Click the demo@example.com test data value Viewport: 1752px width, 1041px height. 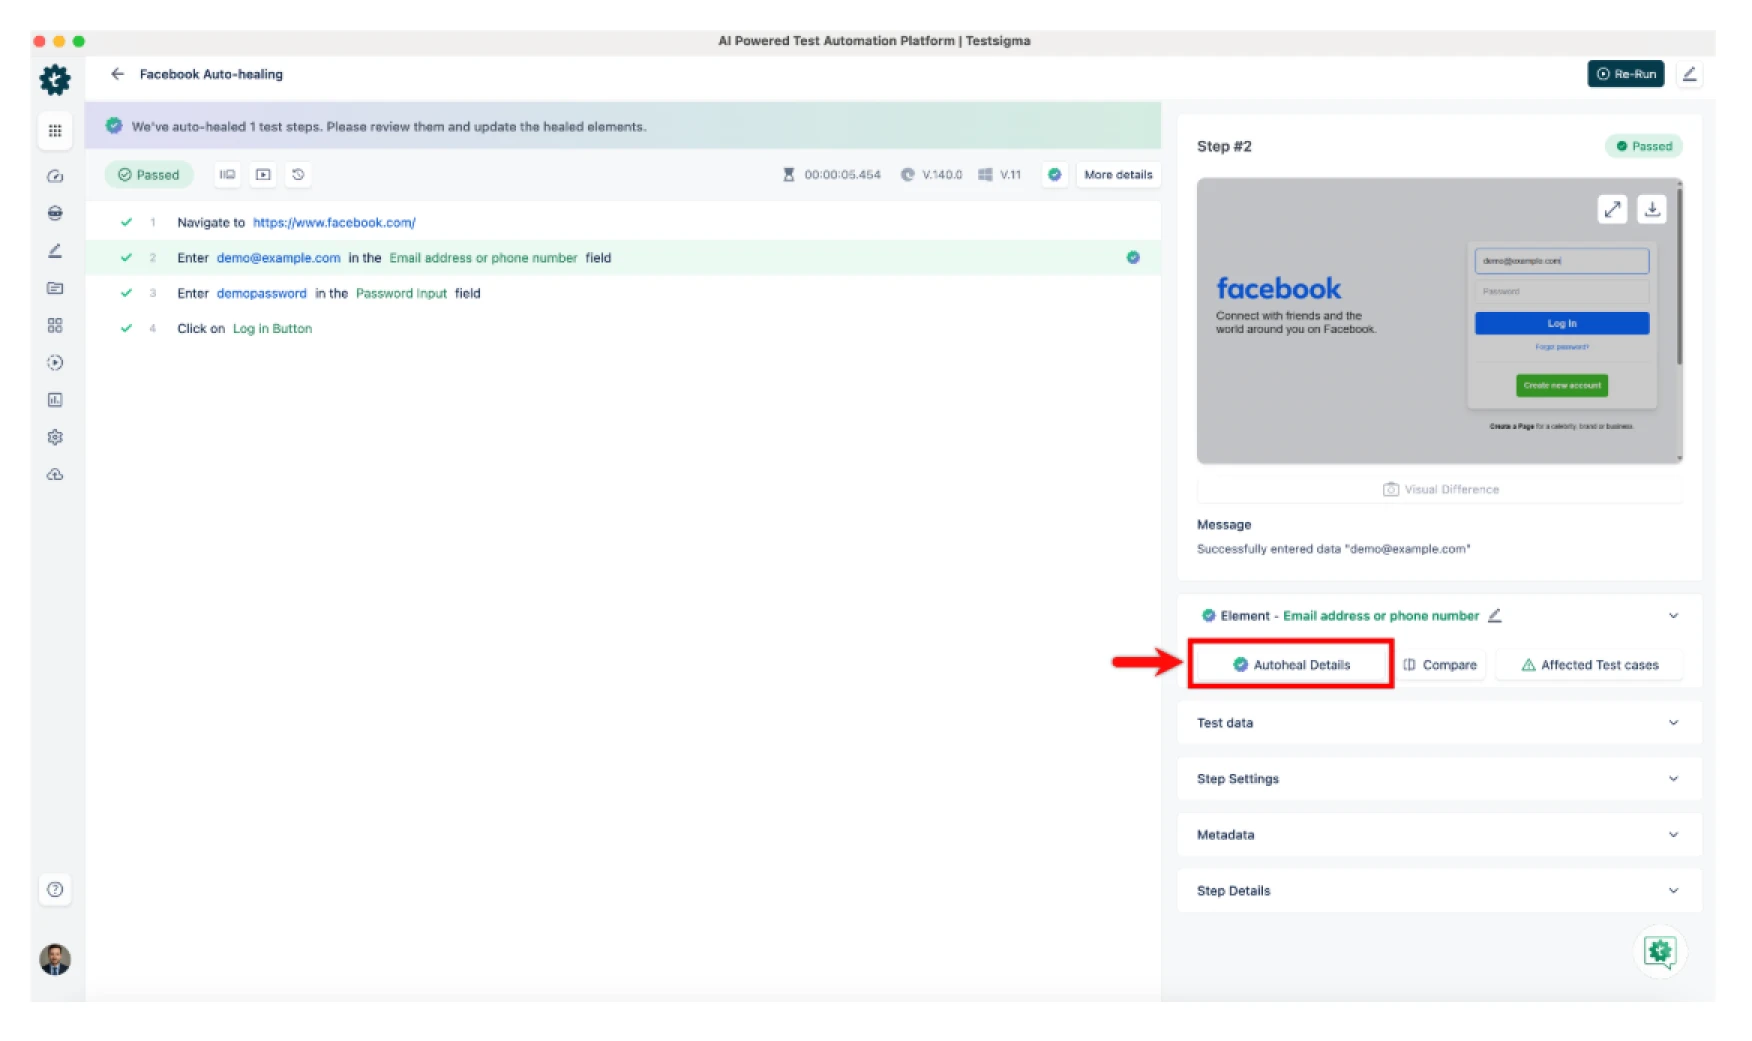pyautogui.click(x=278, y=258)
